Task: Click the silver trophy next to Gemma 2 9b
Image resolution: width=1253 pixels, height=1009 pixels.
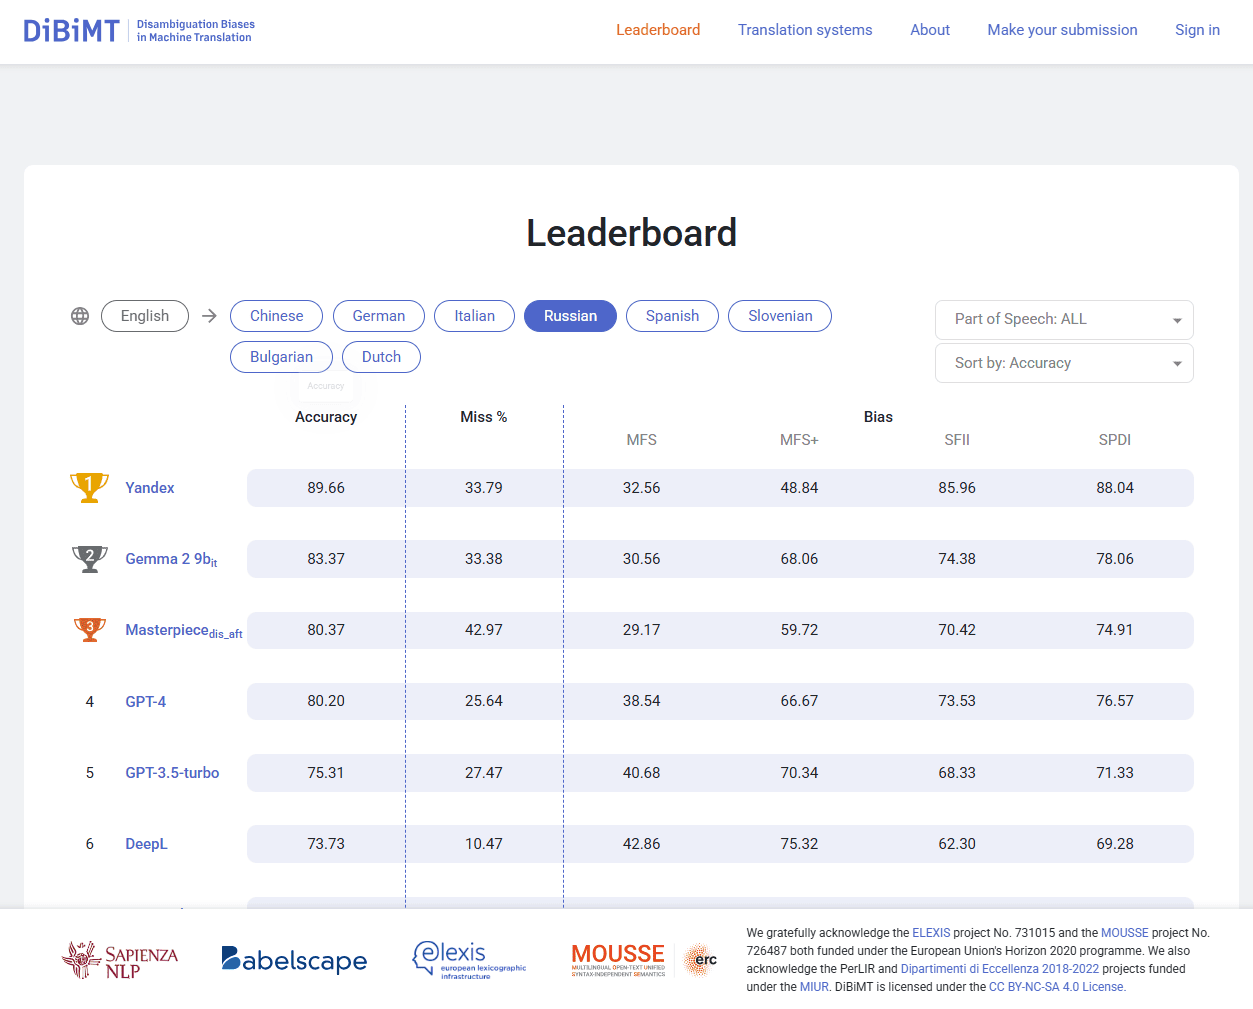Action: pos(90,559)
